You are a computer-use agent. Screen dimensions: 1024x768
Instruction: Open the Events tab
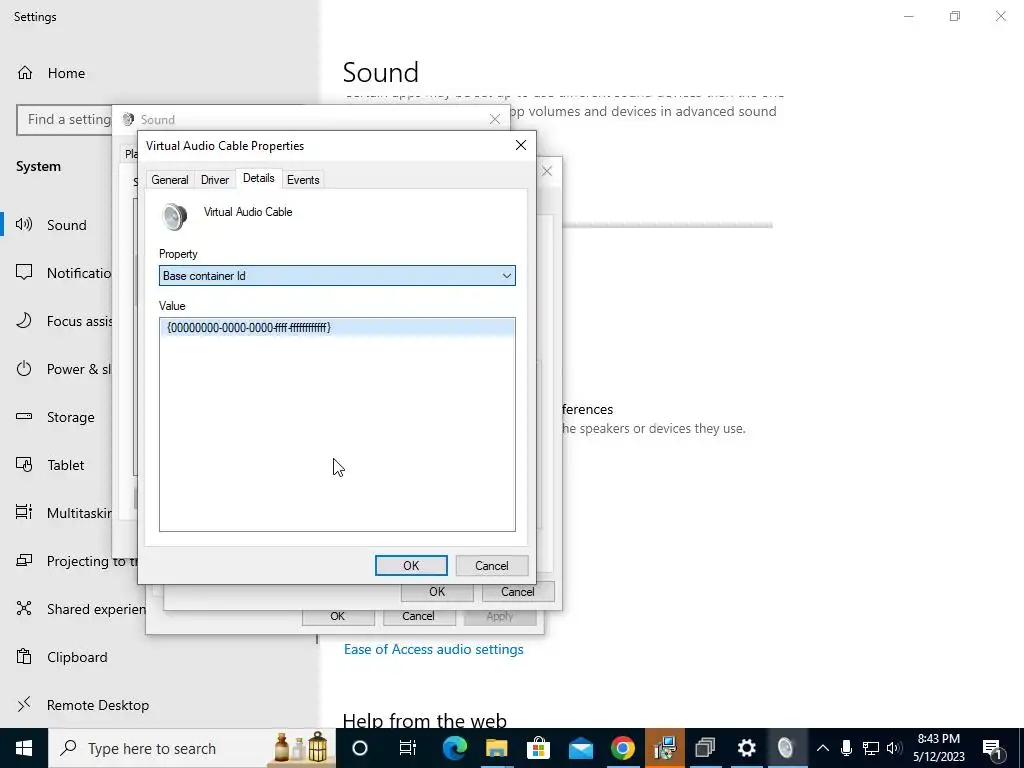coord(303,180)
